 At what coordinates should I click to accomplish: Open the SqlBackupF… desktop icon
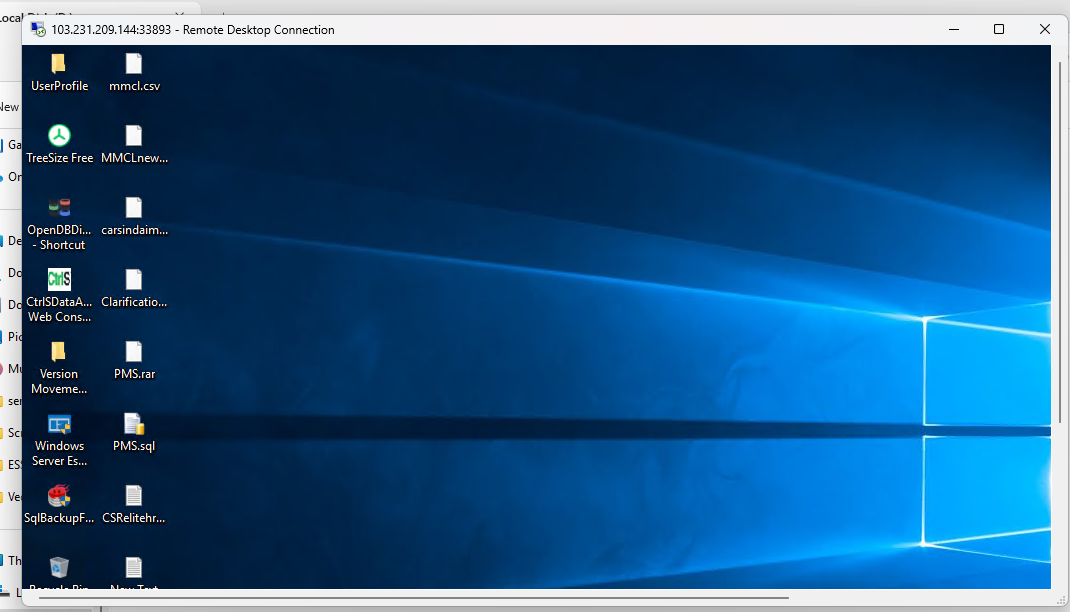59,496
